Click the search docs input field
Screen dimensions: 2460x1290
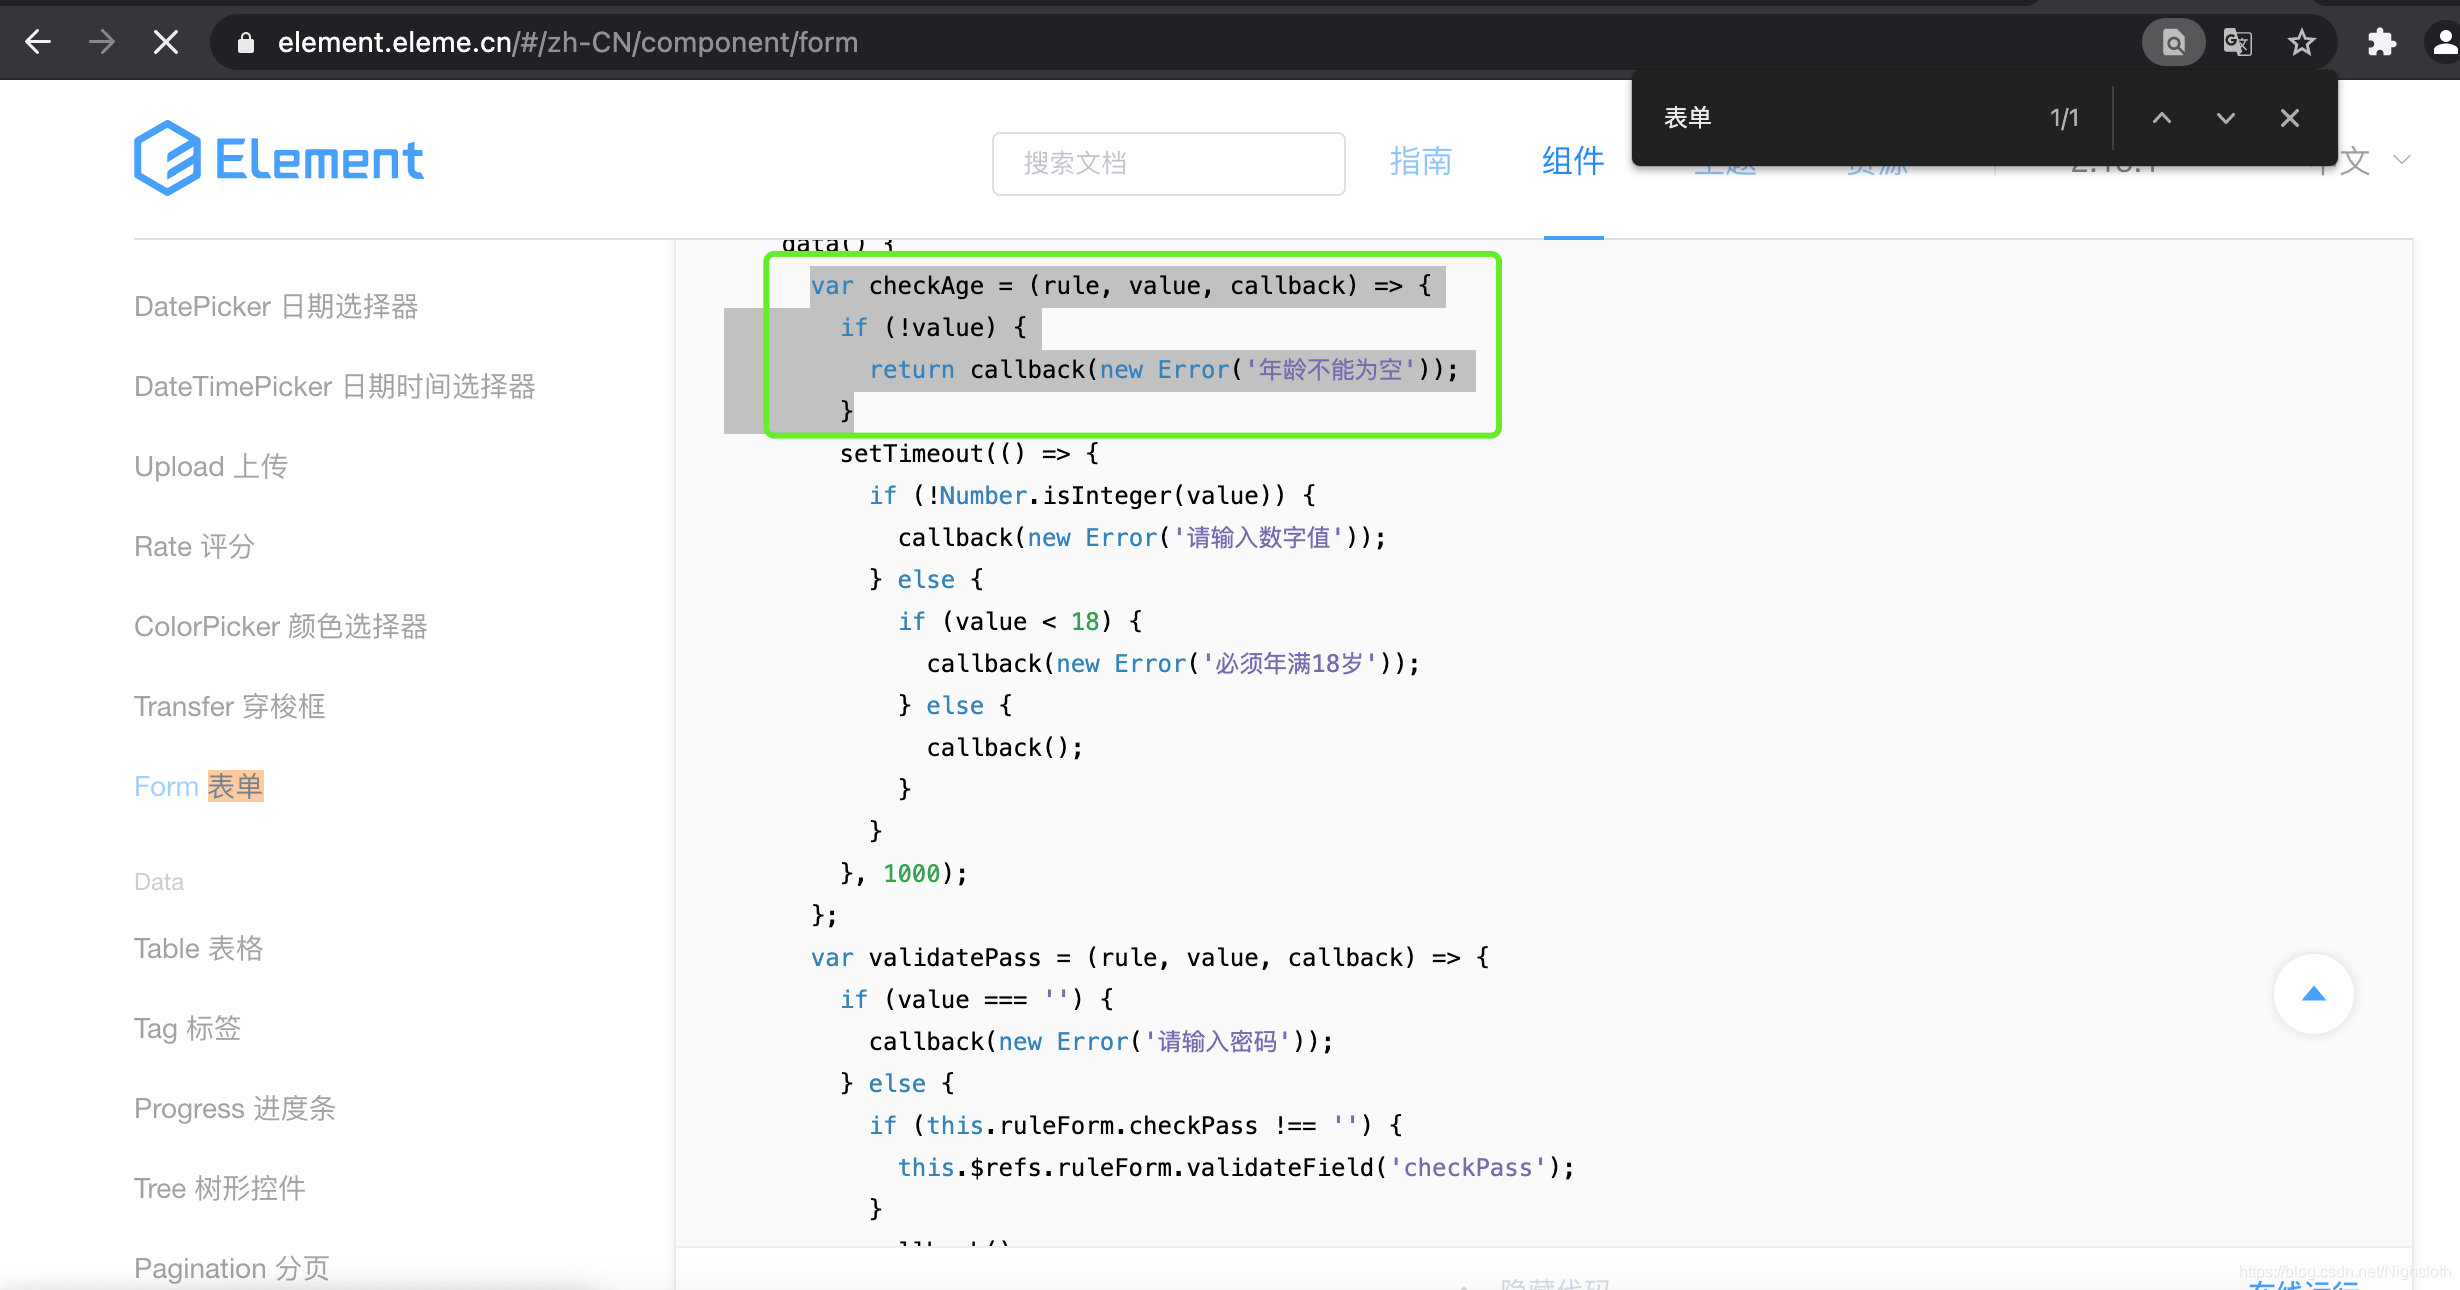coord(1168,163)
